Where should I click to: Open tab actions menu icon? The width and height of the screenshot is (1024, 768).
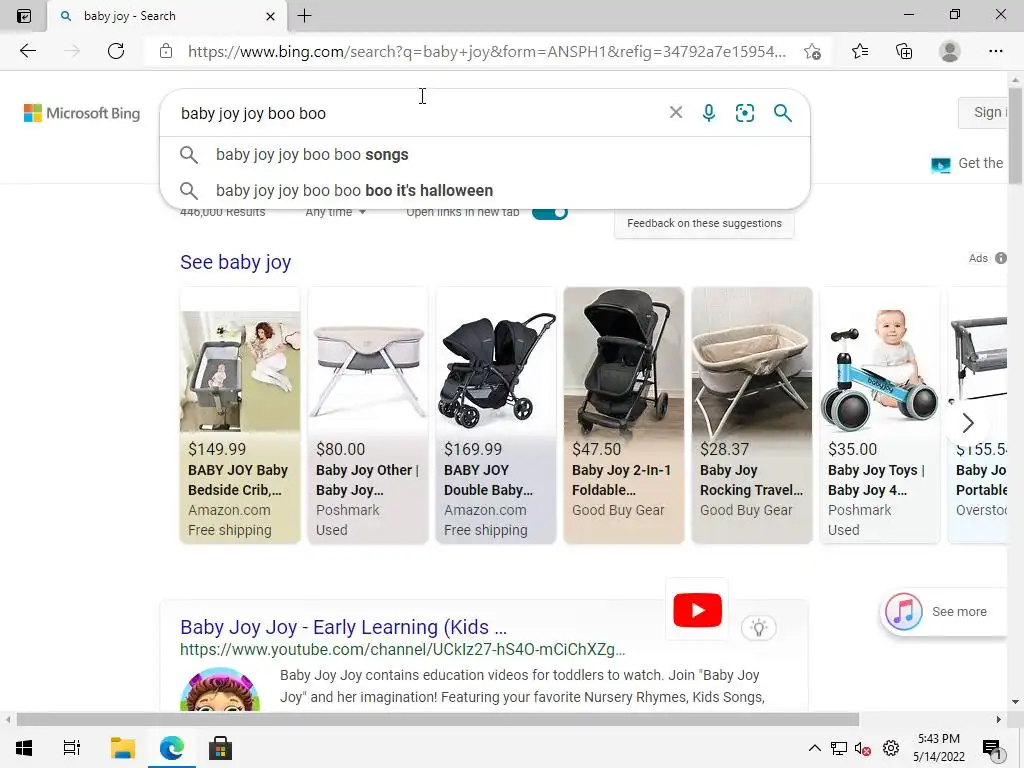pos(24,16)
